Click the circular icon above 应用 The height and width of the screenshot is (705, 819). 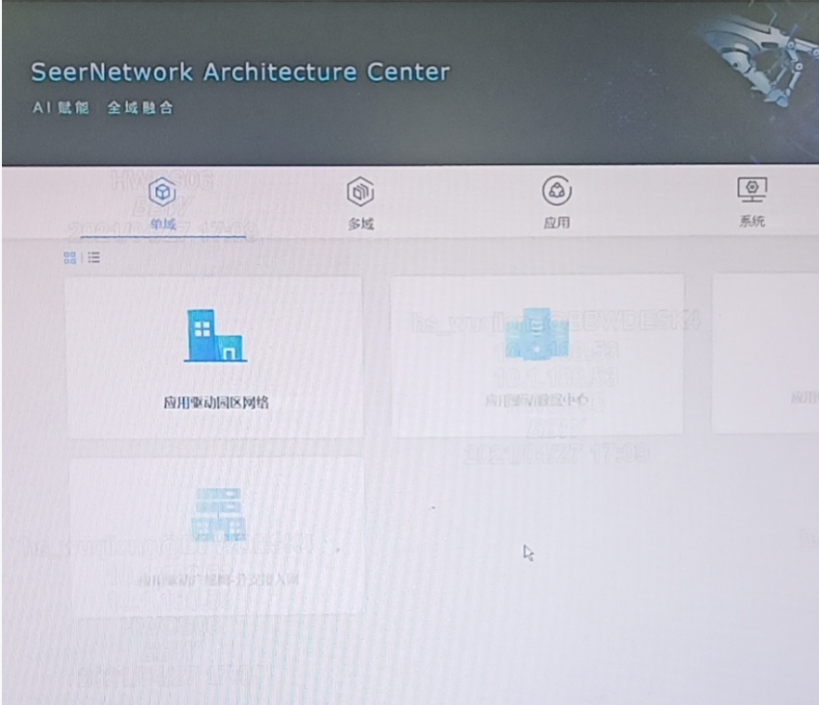tap(557, 190)
